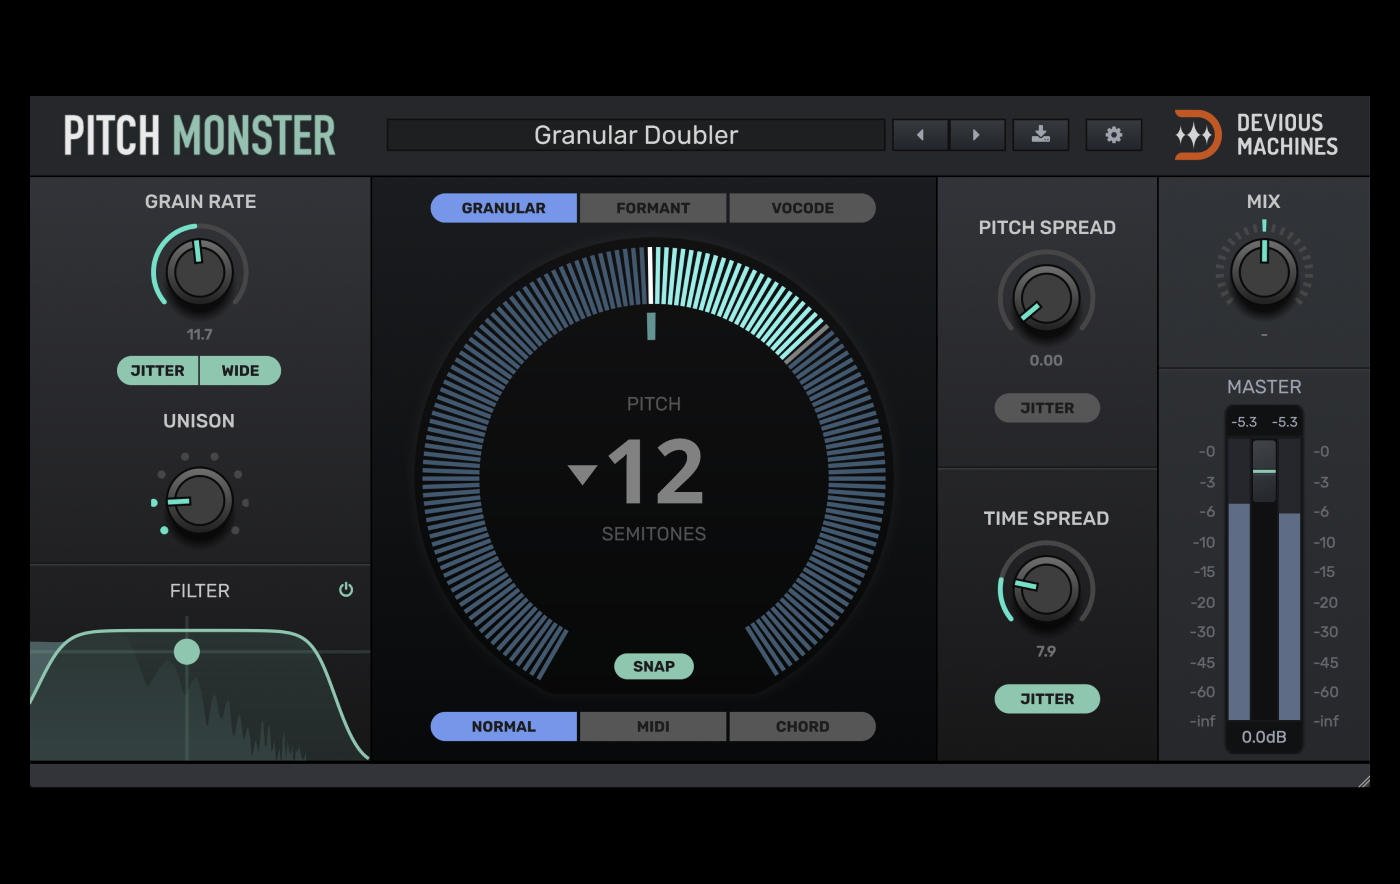Toggle the SNAP button
The image size is (1400, 884).
pyautogui.click(x=654, y=666)
